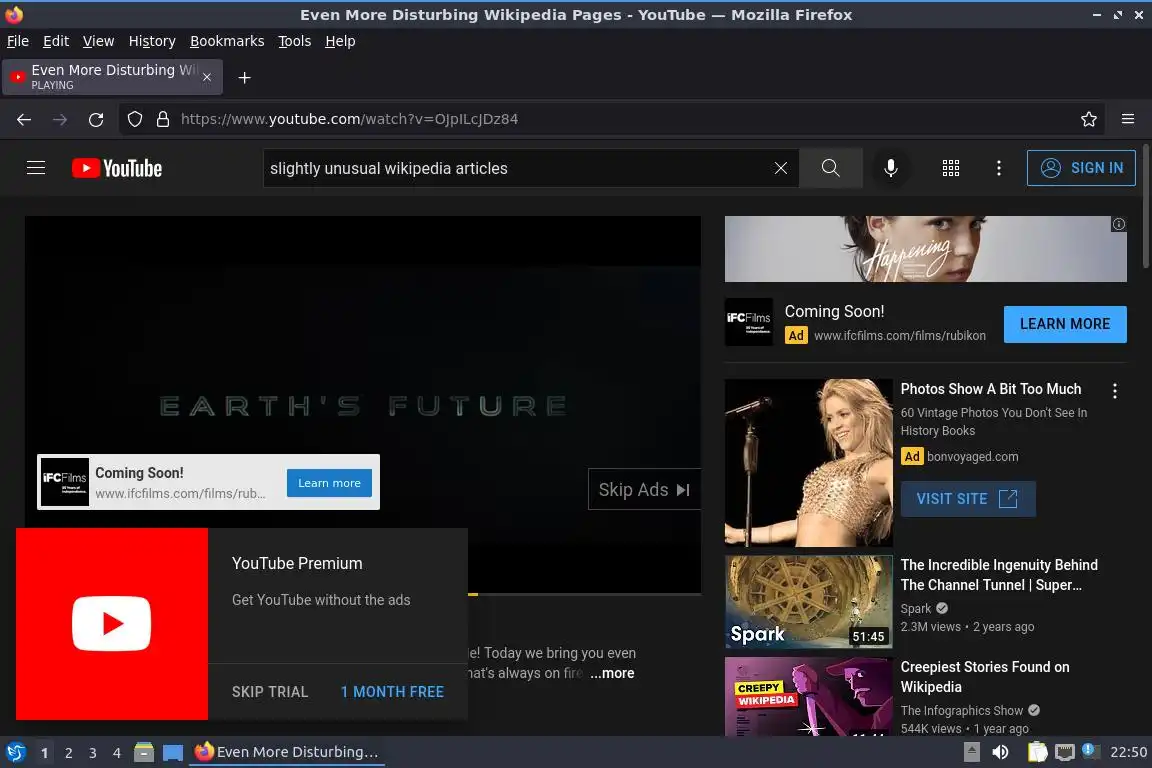
Task: Open the tracking protection shield icon
Action: pos(134,119)
